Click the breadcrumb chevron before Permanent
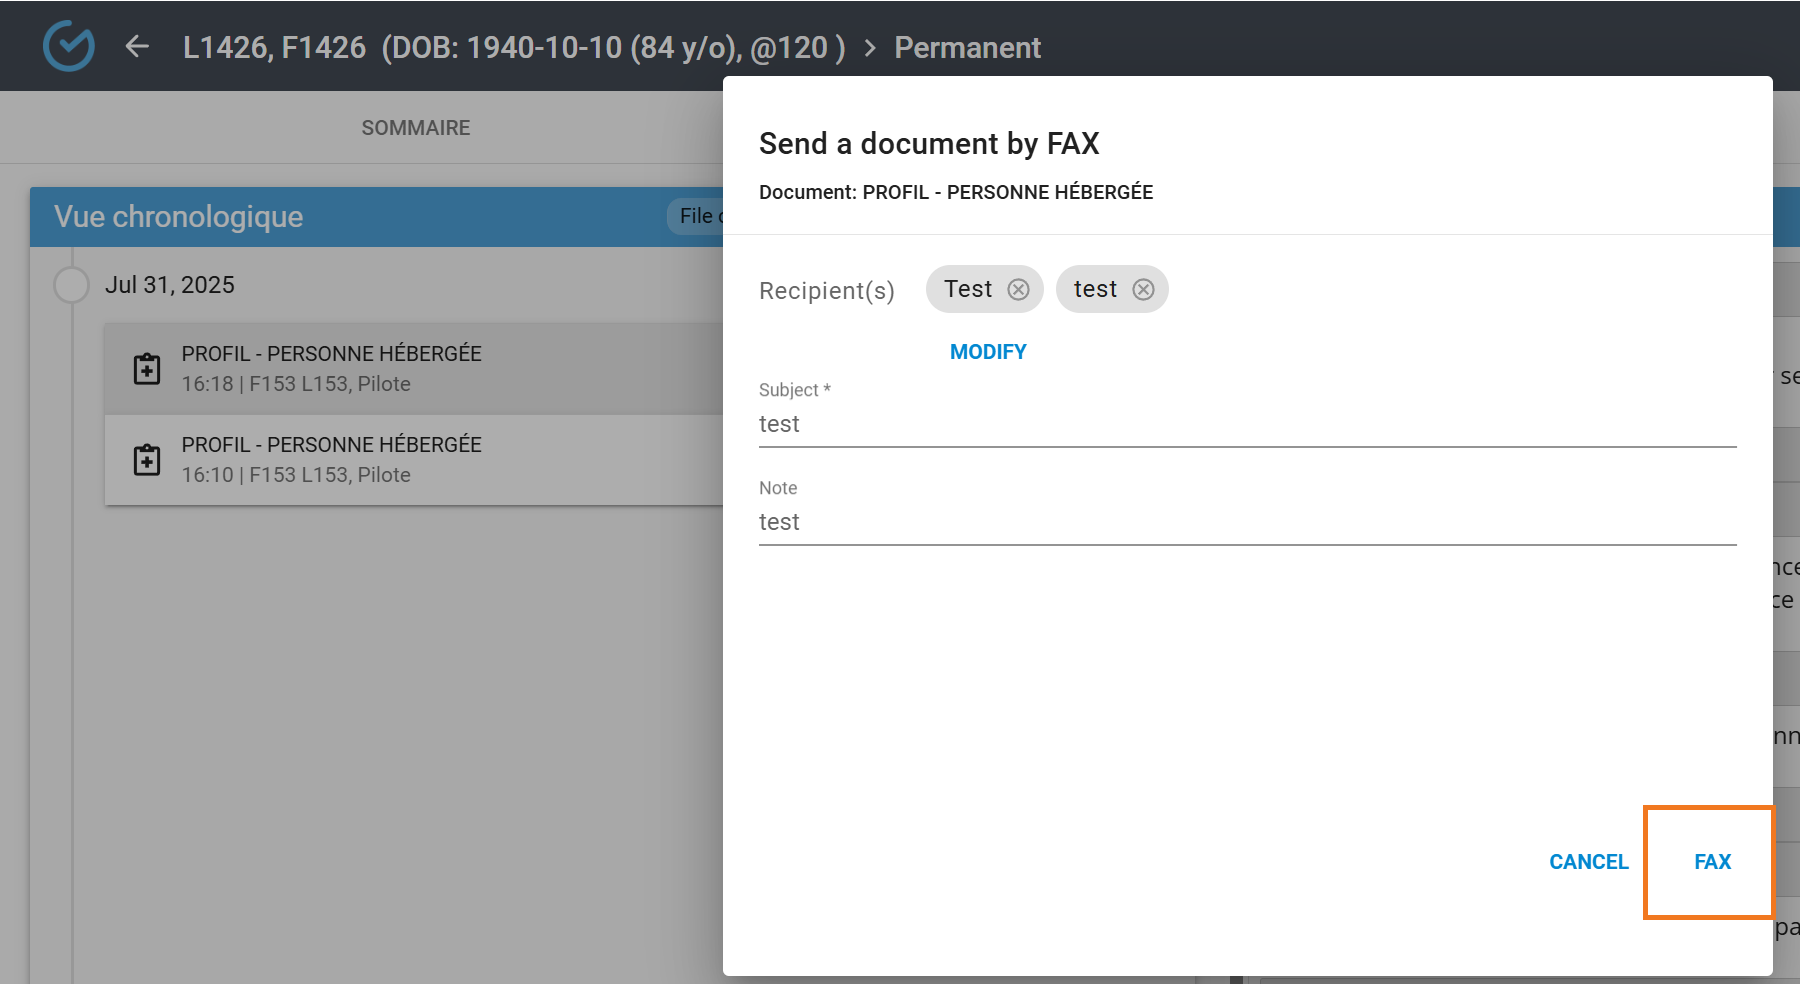 870,48
